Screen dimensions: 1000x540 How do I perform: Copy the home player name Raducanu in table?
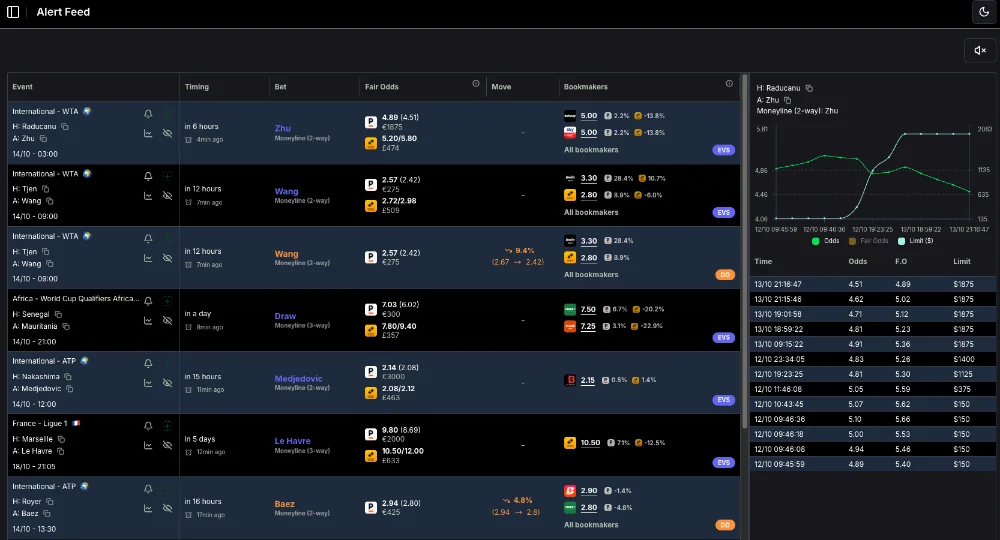point(65,127)
